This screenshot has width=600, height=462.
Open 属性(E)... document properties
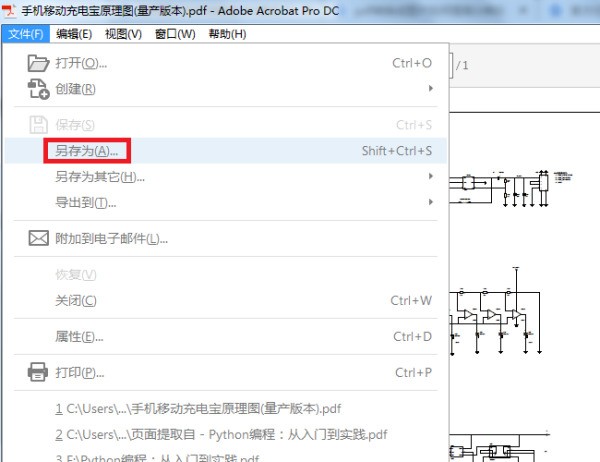[x=226, y=336]
